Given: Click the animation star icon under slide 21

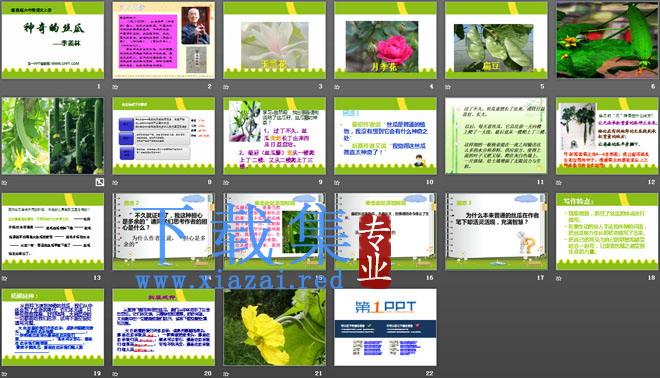Looking at the screenshot, I should point(226,374).
